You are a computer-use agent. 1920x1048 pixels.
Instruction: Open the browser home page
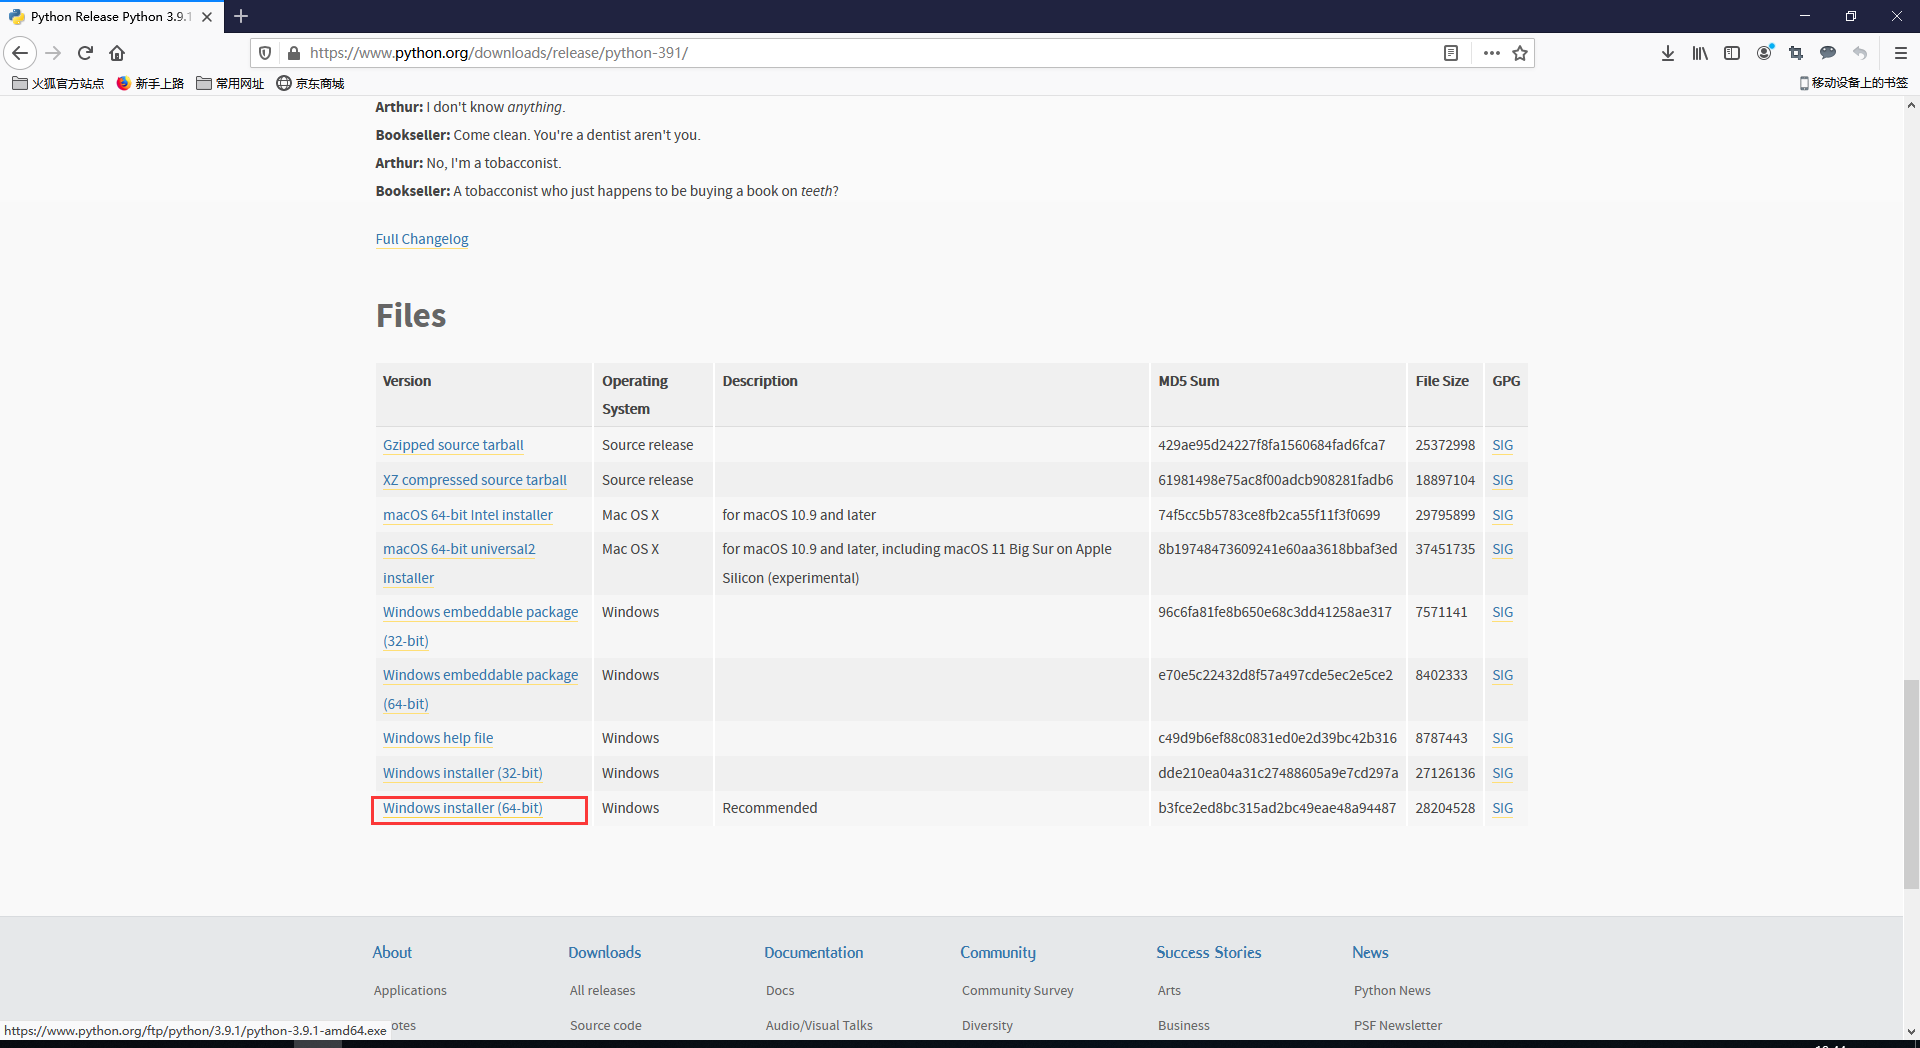coord(117,53)
